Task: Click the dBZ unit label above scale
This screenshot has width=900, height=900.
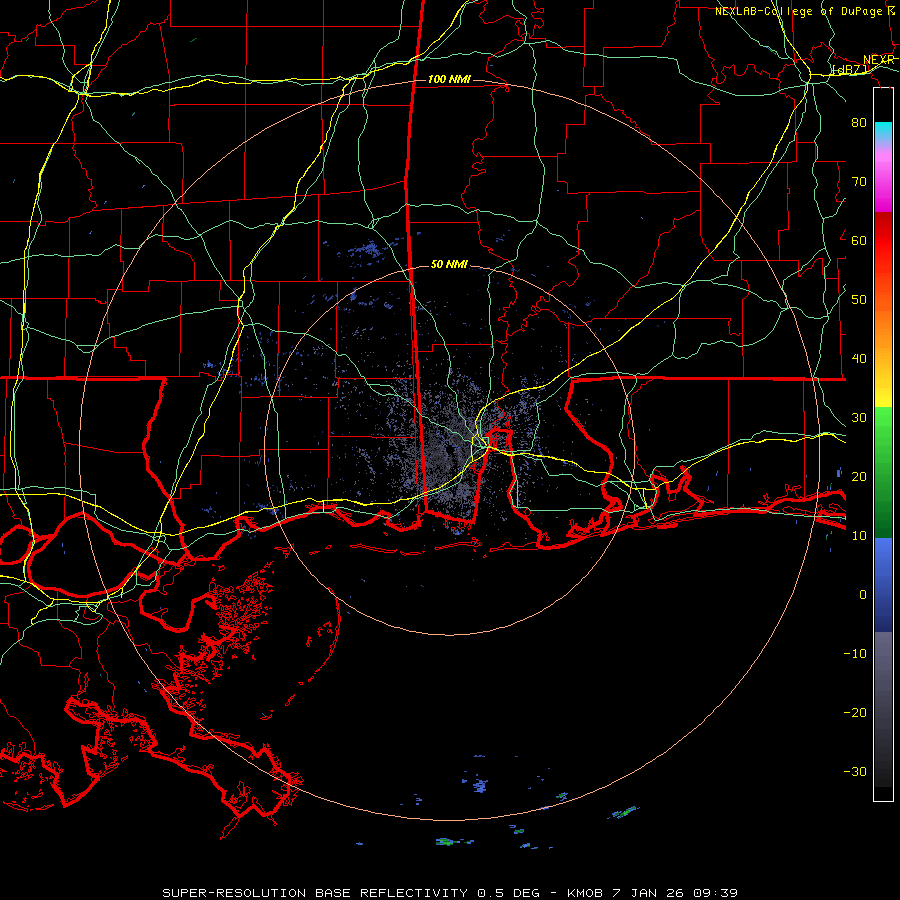Action: [851, 69]
